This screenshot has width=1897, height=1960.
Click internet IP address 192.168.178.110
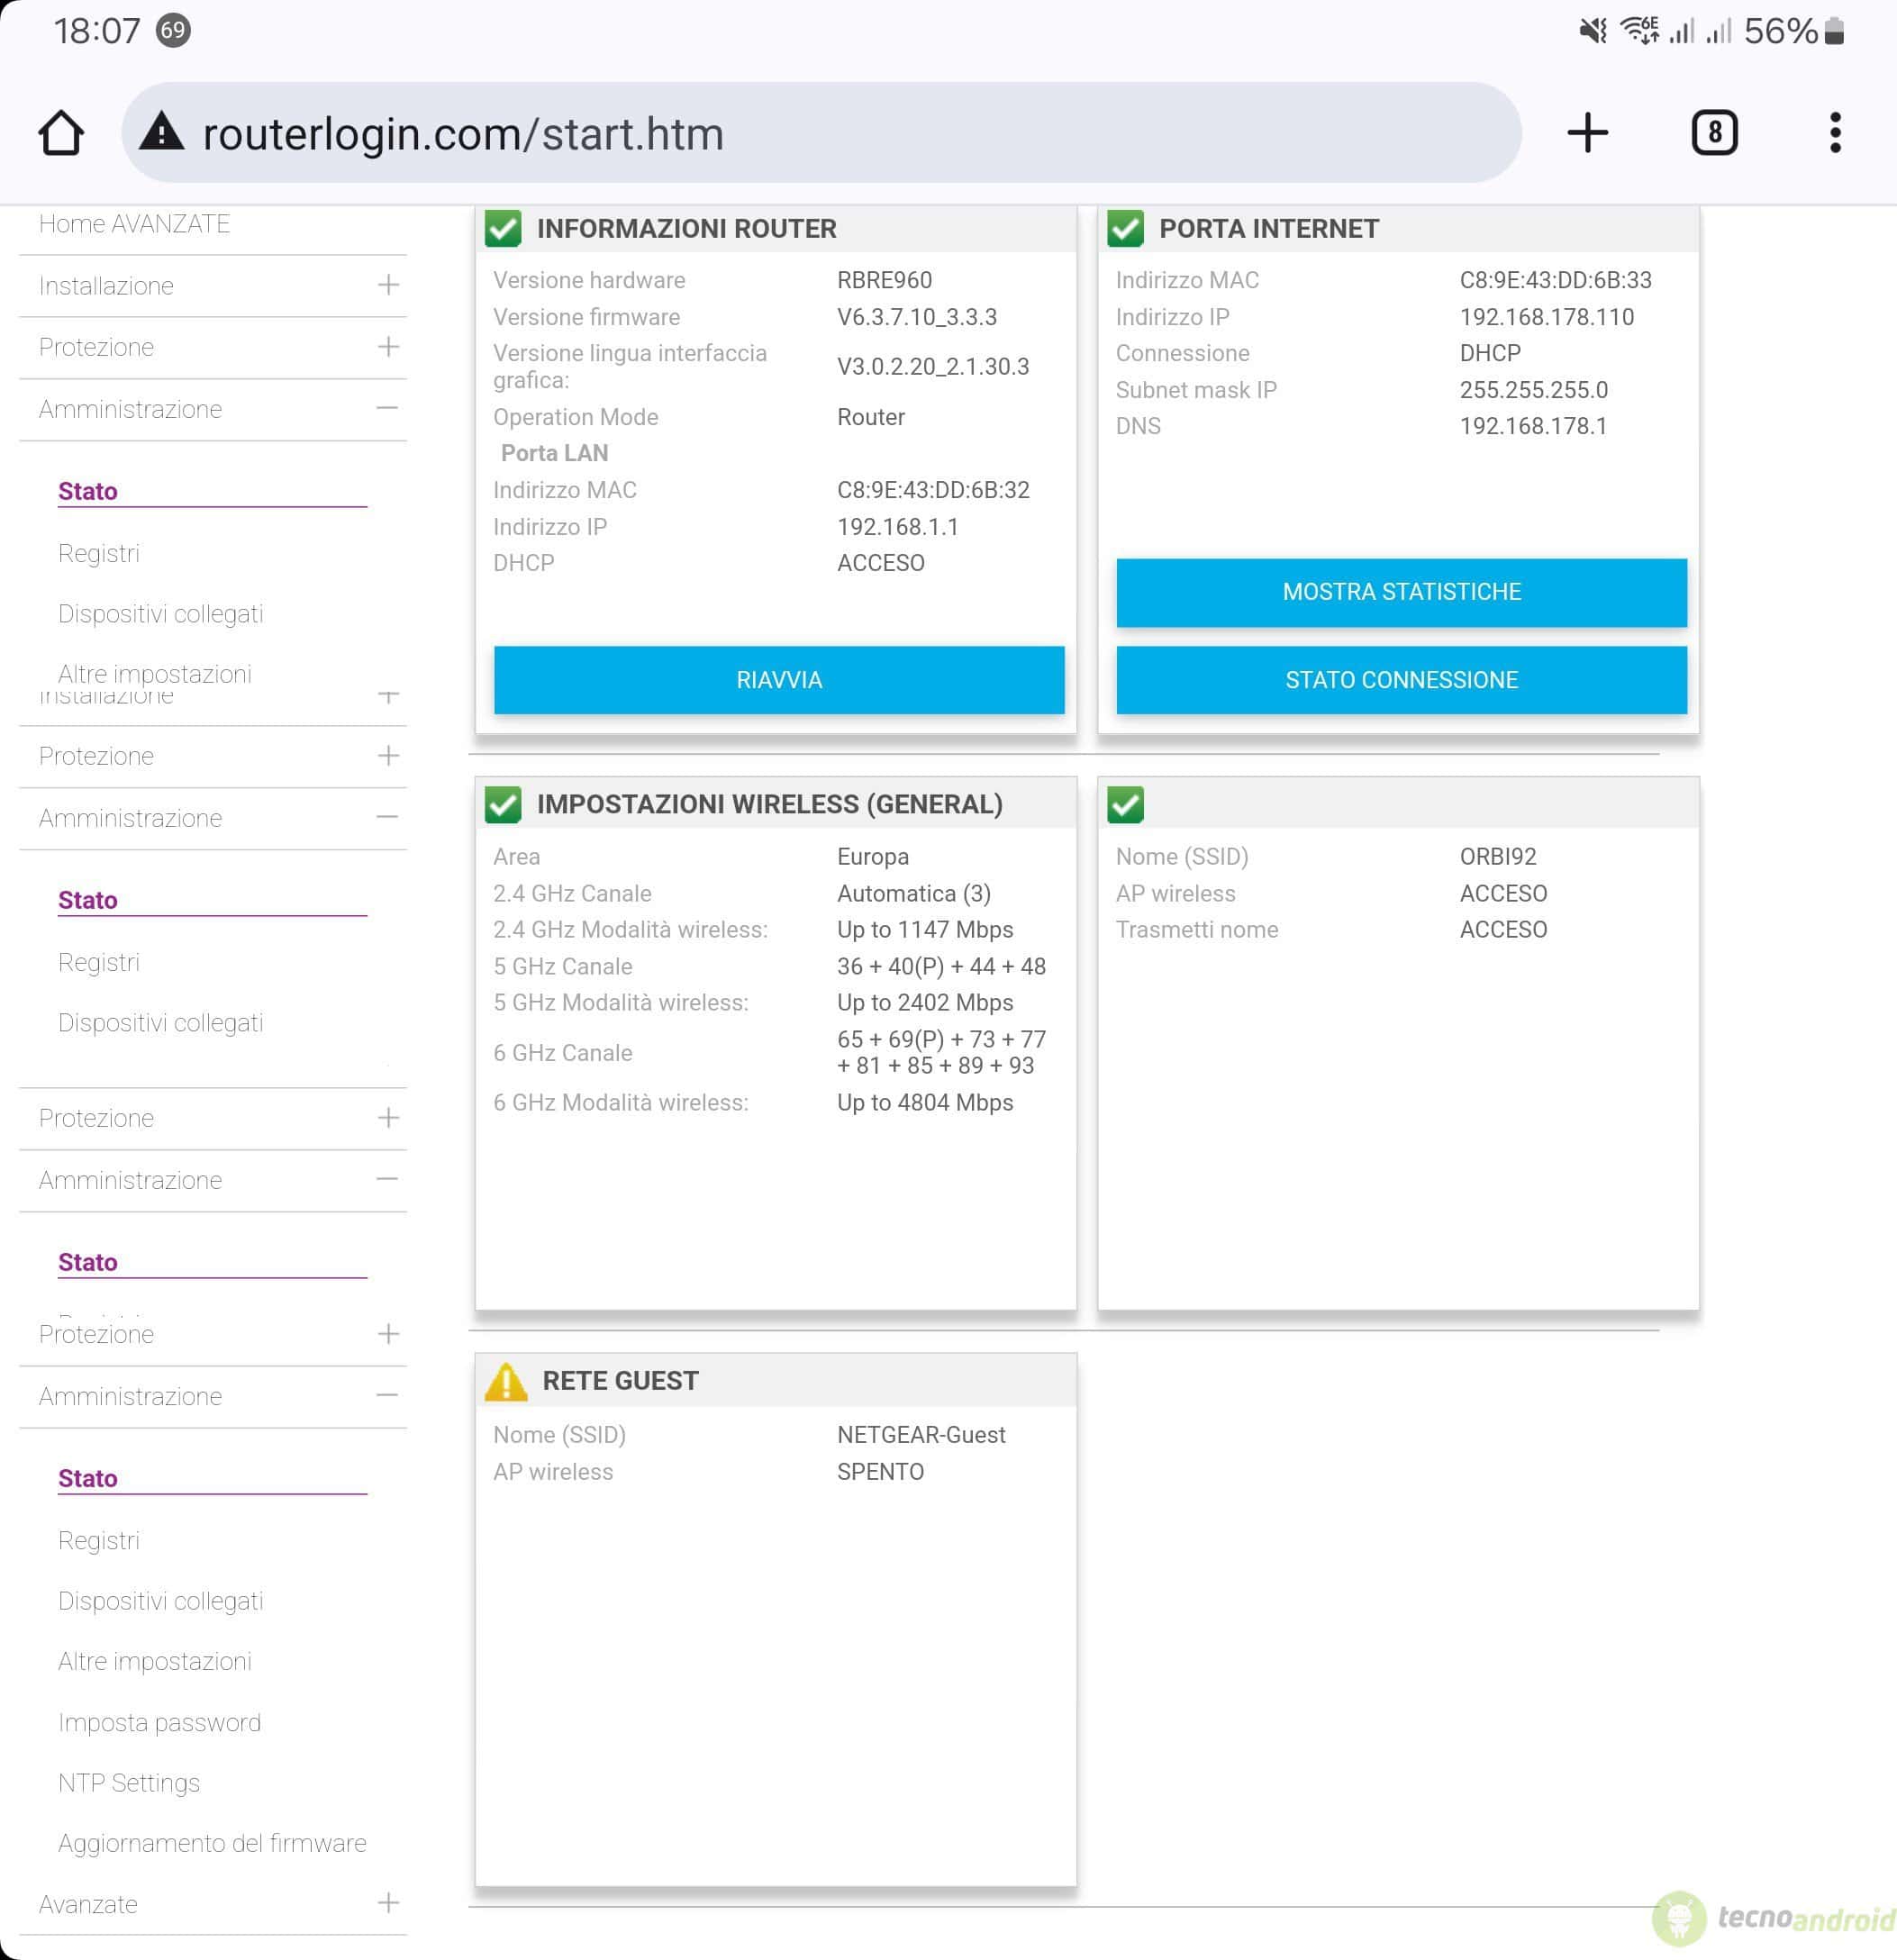coord(1546,317)
